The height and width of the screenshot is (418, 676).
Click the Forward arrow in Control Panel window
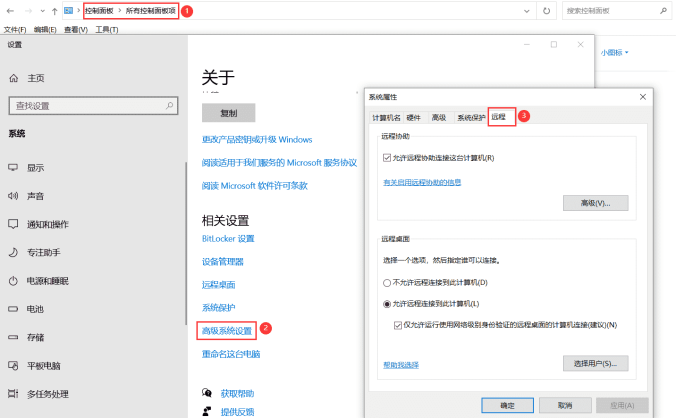(28, 11)
